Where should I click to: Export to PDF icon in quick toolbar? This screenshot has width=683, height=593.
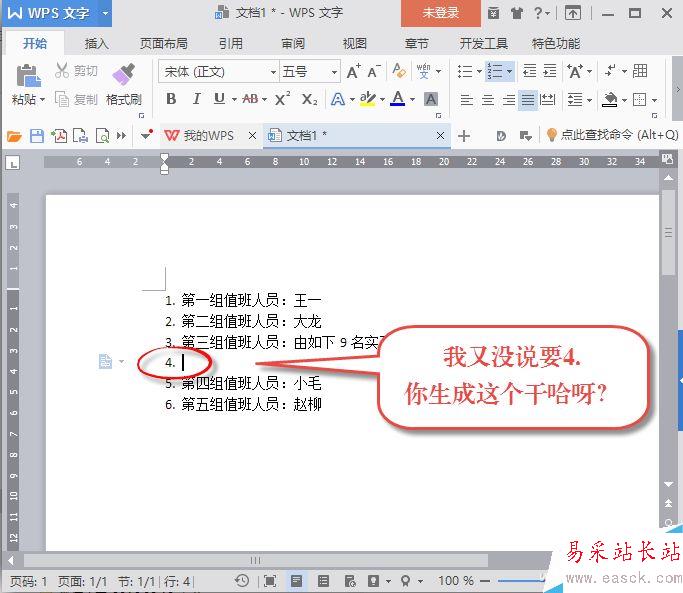point(59,136)
